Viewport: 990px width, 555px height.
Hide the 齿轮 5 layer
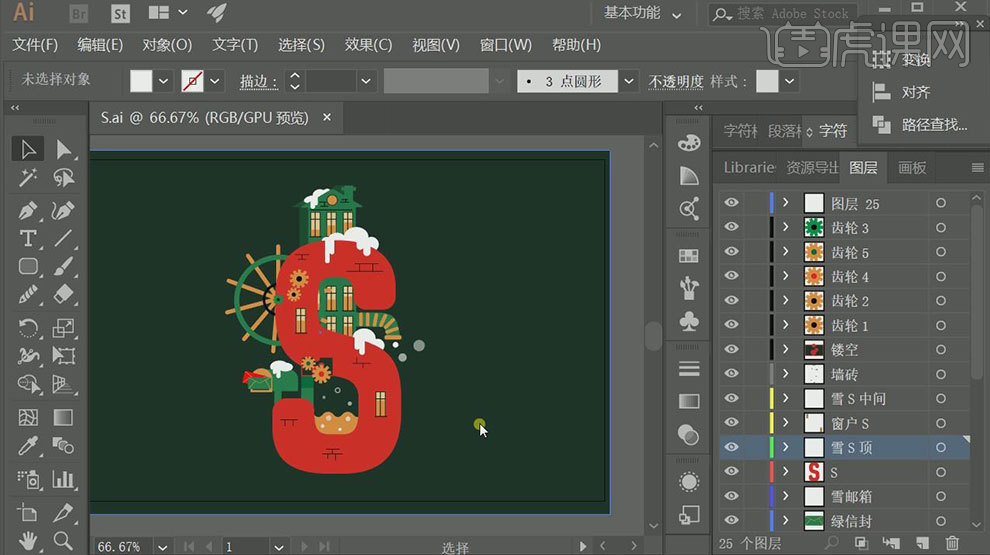(x=731, y=251)
